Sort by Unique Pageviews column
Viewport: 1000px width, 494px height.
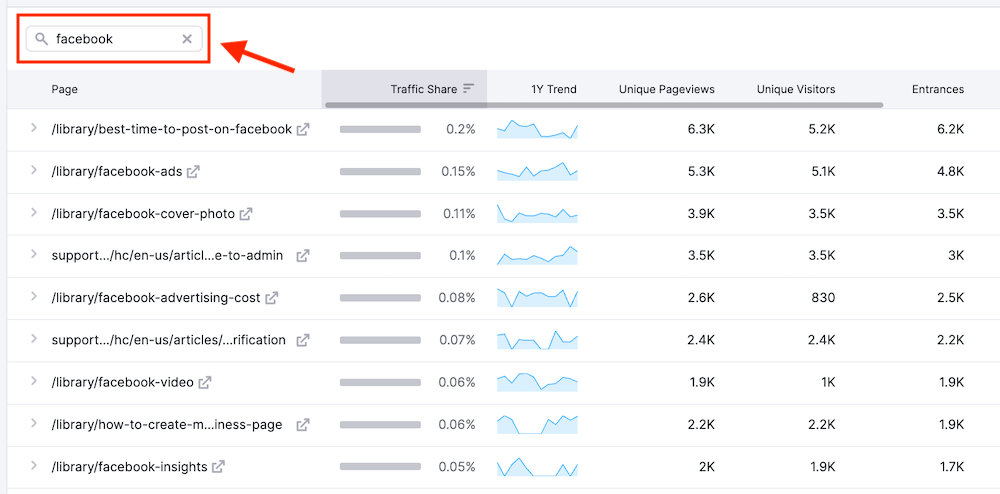(x=666, y=89)
